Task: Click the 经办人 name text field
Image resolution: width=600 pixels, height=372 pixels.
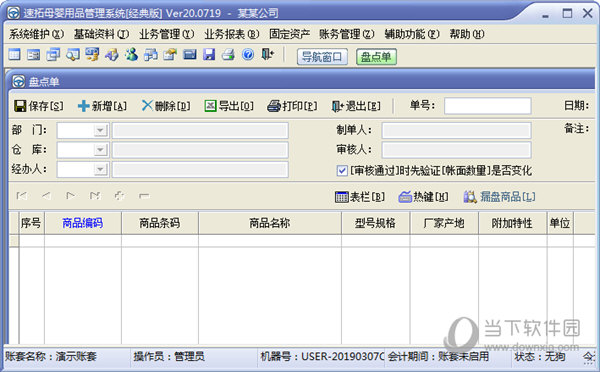Action: point(200,169)
